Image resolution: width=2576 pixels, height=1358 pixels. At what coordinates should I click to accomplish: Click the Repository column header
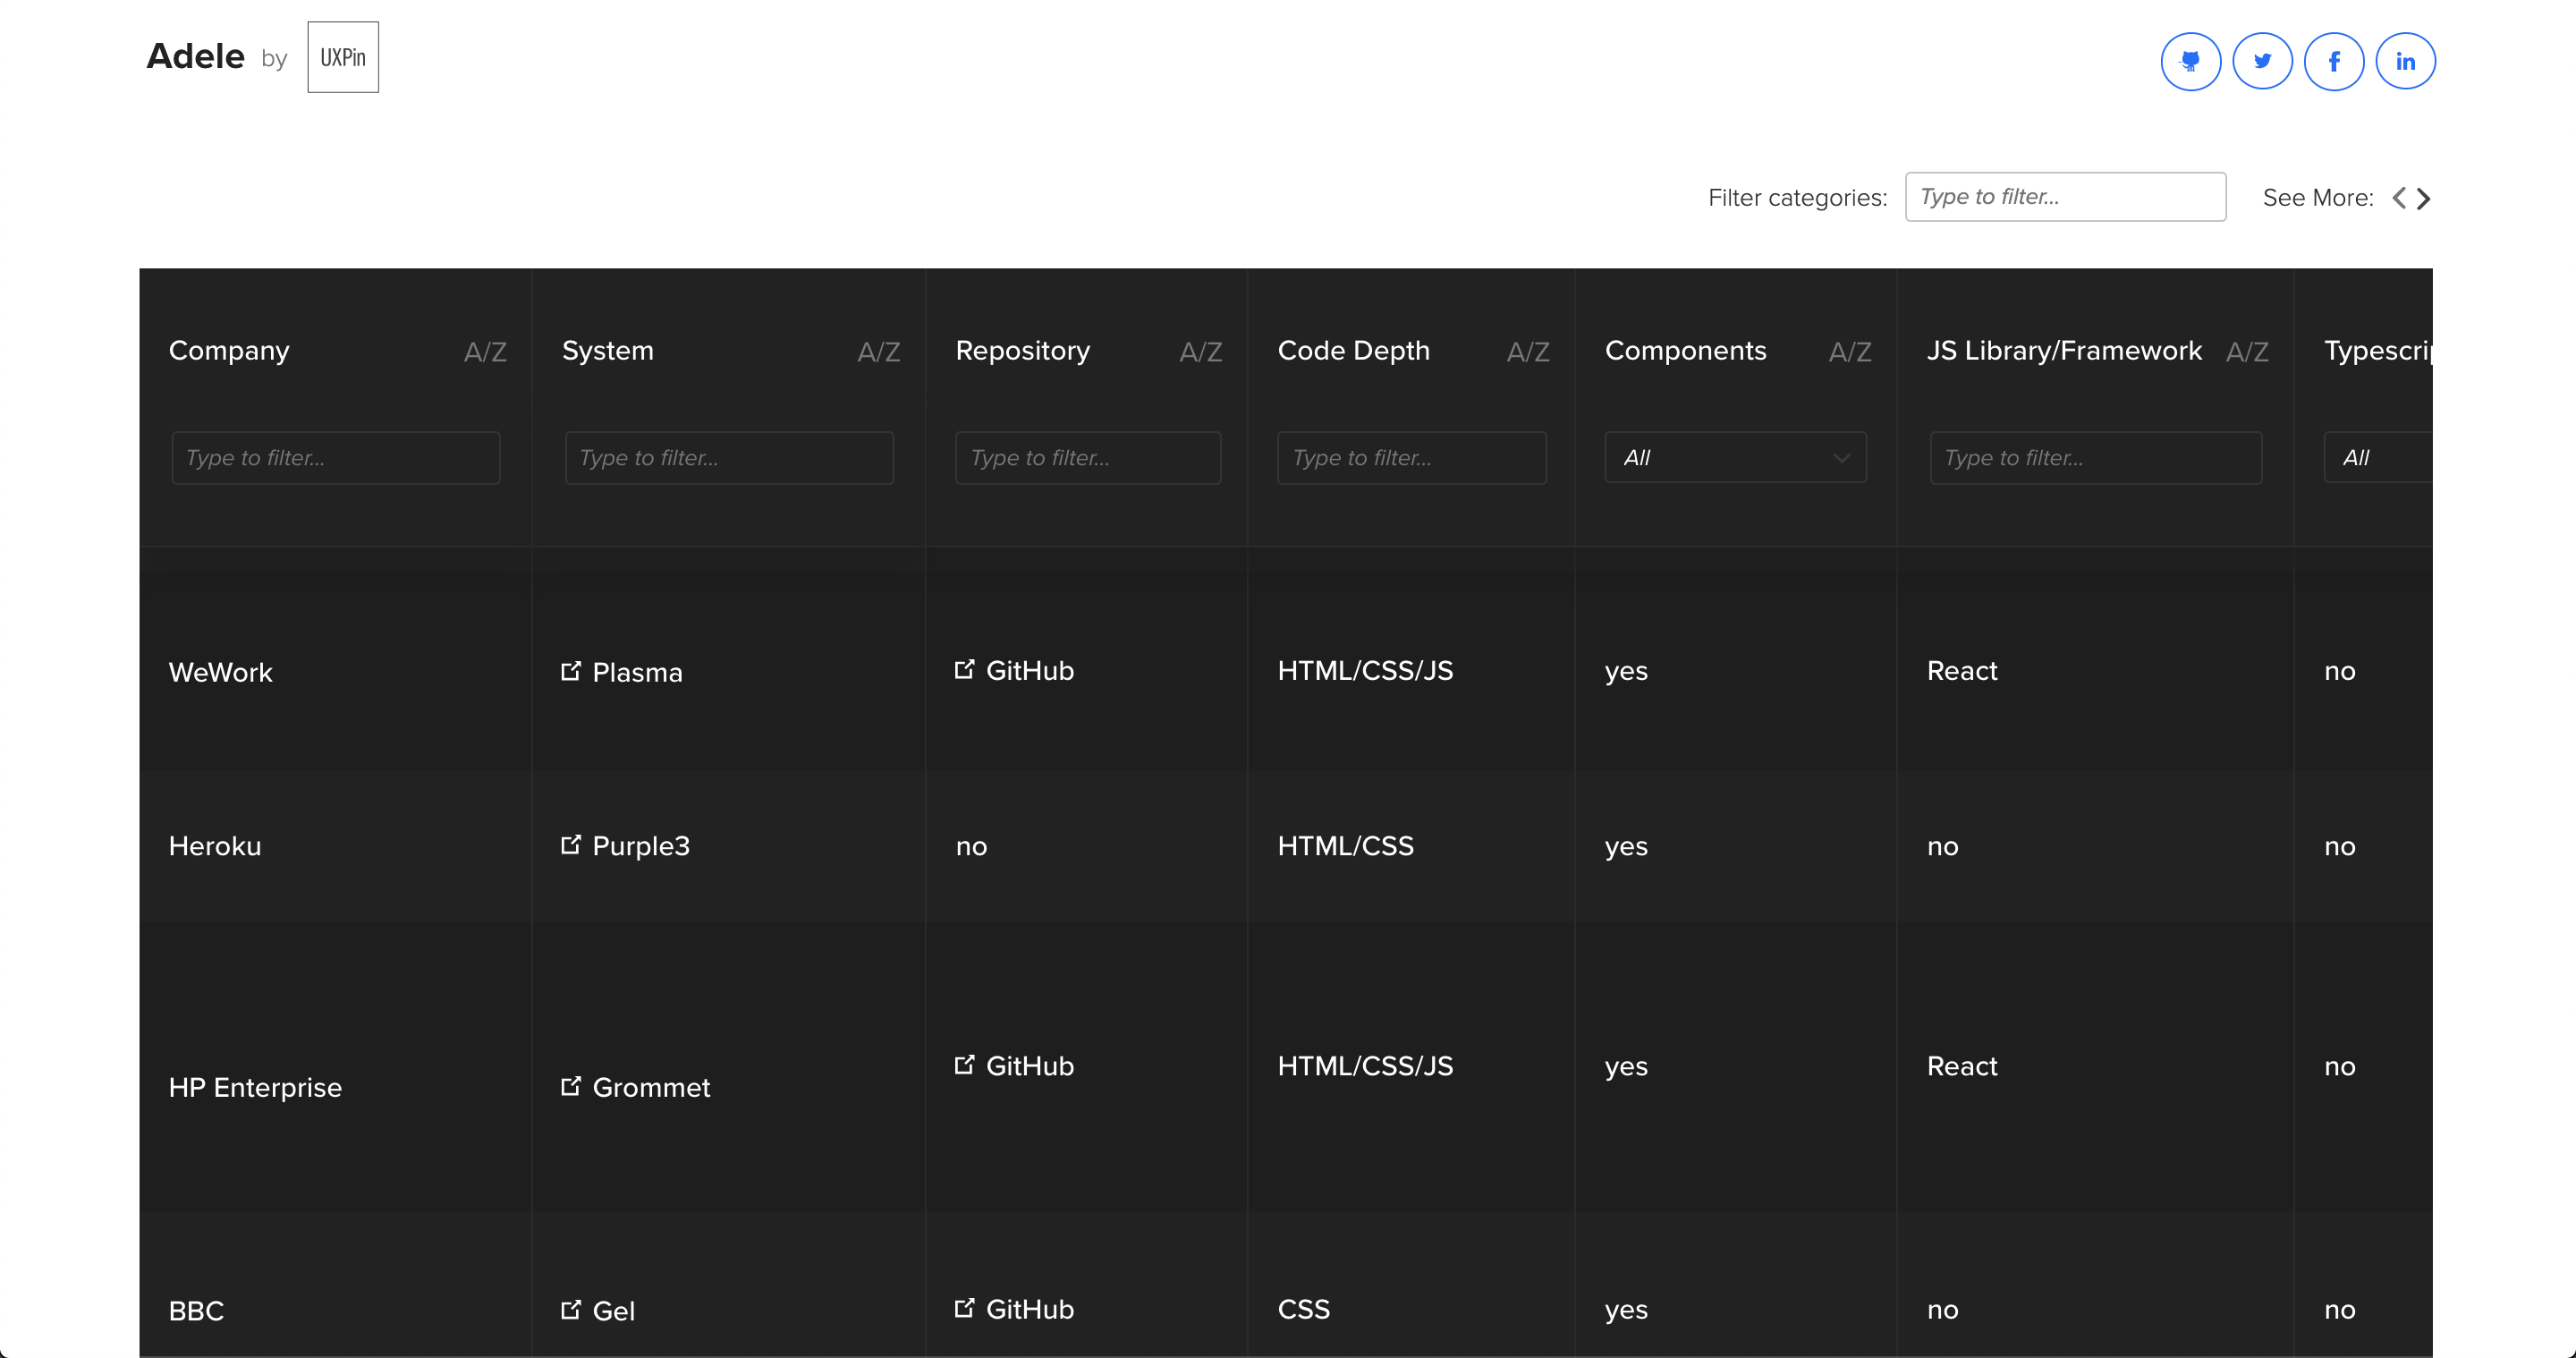1022,351
